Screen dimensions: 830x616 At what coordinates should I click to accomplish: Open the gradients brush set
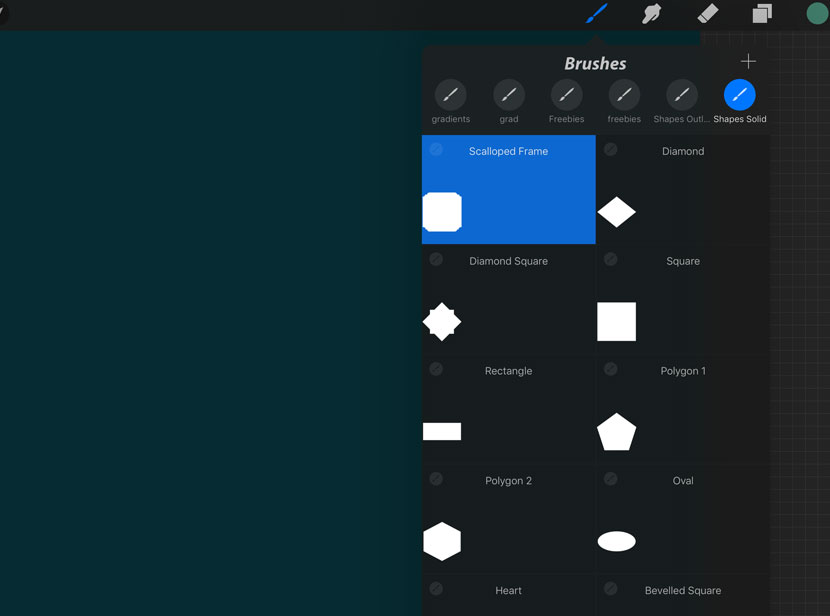pos(450,102)
